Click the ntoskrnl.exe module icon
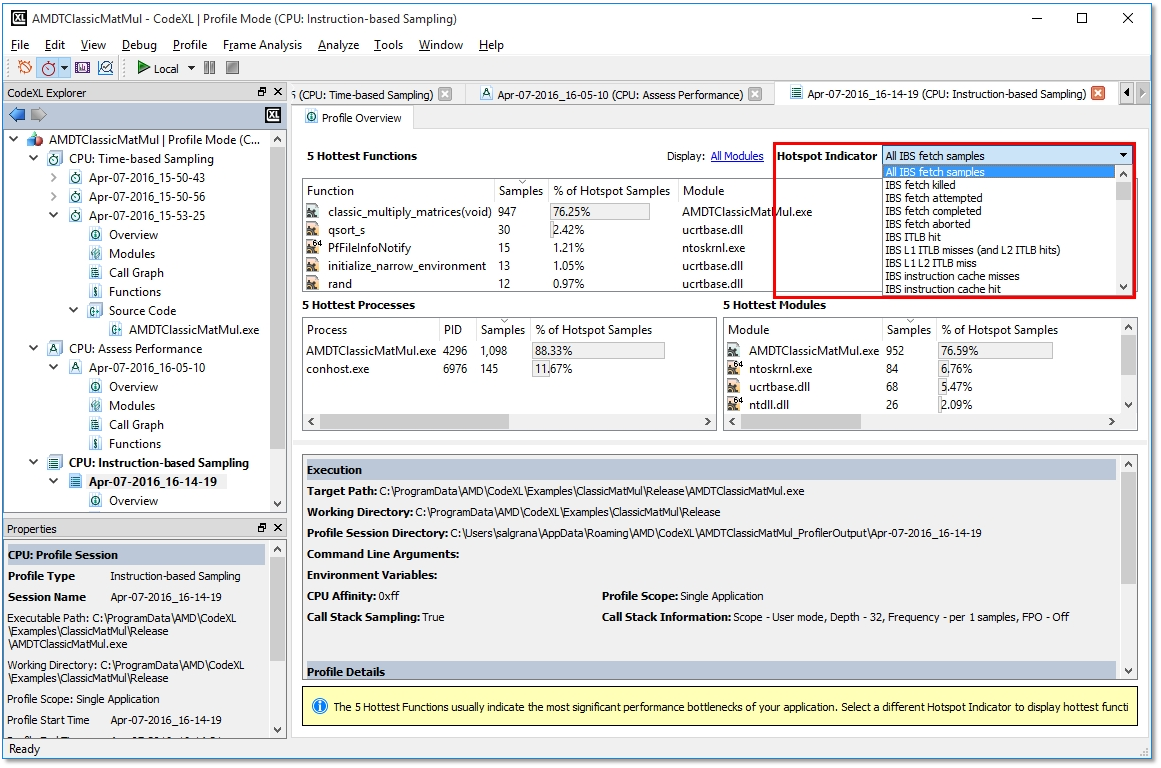1161x768 pixels. [x=735, y=368]
